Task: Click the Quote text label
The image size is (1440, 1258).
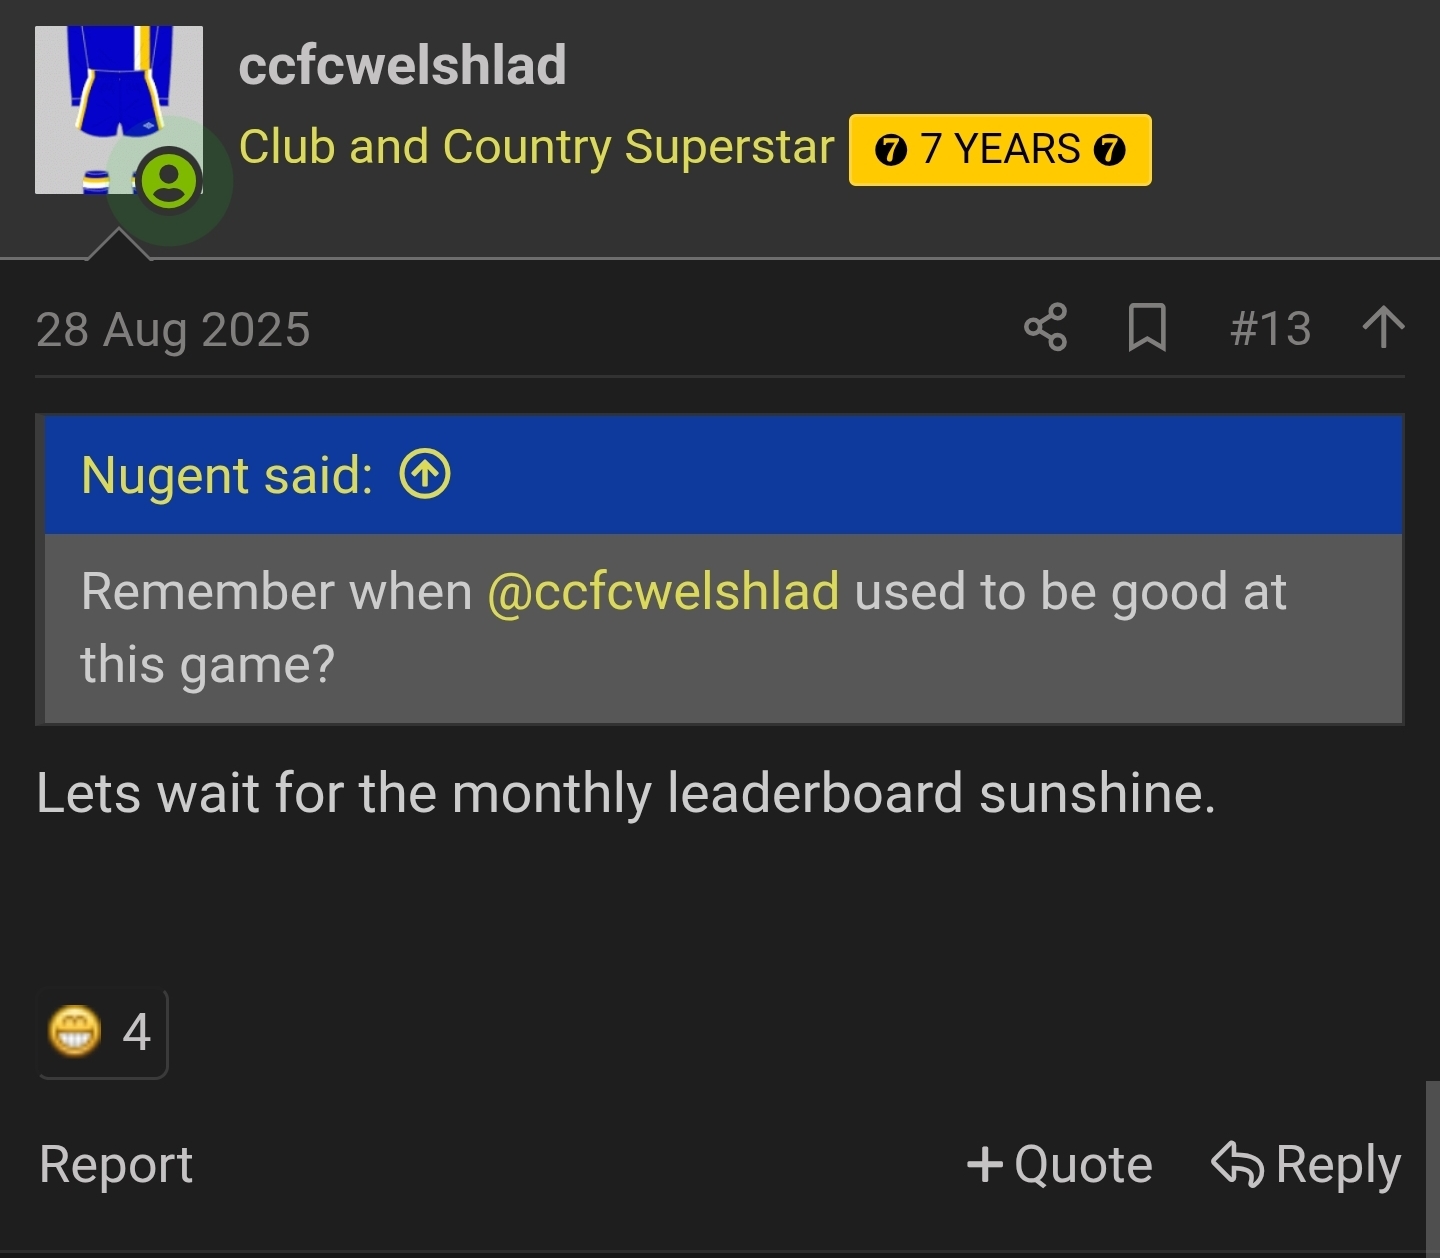Action: click(x=1083, y=1165)
